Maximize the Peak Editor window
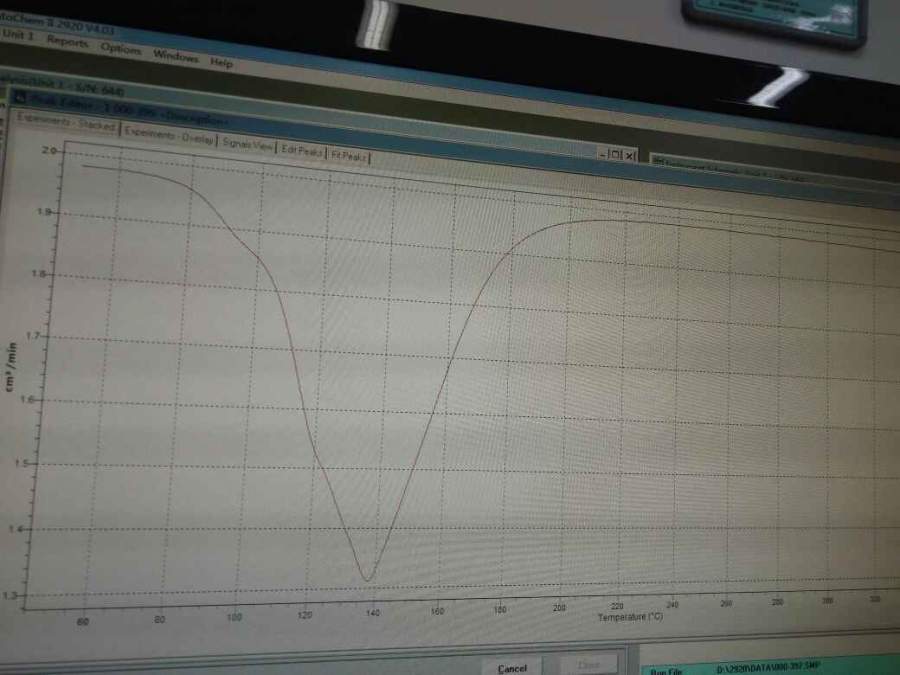The height and width of the screenshot is (675, 900). pos(615,154)
